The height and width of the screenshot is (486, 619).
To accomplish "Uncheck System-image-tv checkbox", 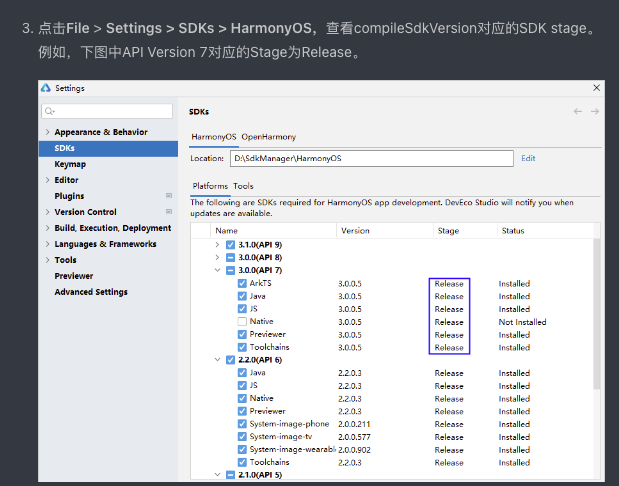I will click(x=242, y=437).
